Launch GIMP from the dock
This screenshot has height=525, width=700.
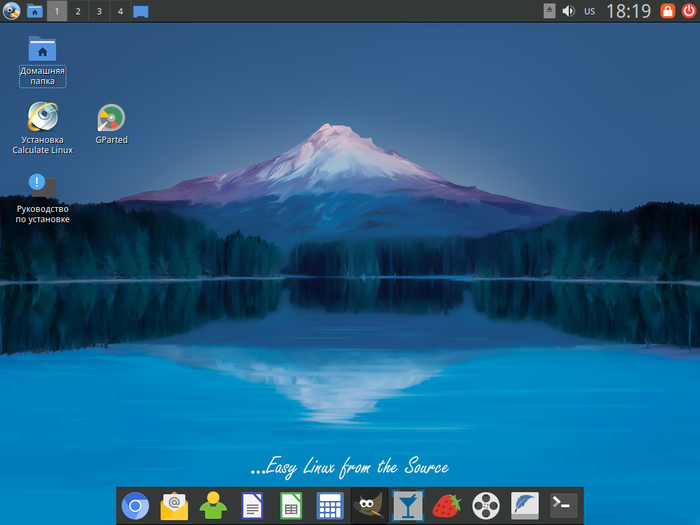(x=369, y=506)
